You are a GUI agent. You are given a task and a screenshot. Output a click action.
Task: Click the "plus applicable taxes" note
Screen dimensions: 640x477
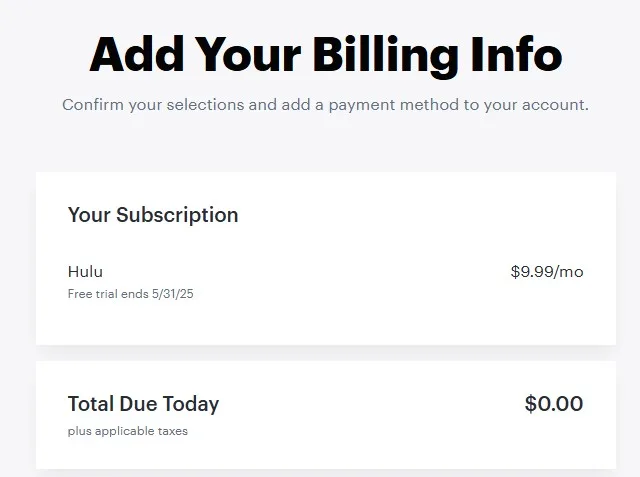pos(127,431)
